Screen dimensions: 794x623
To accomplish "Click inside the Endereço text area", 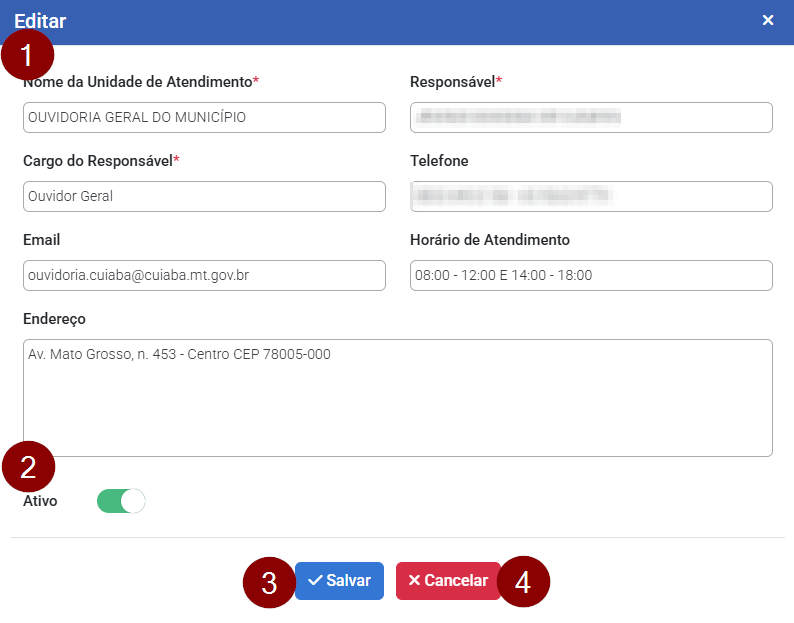I will click(397, 397).
